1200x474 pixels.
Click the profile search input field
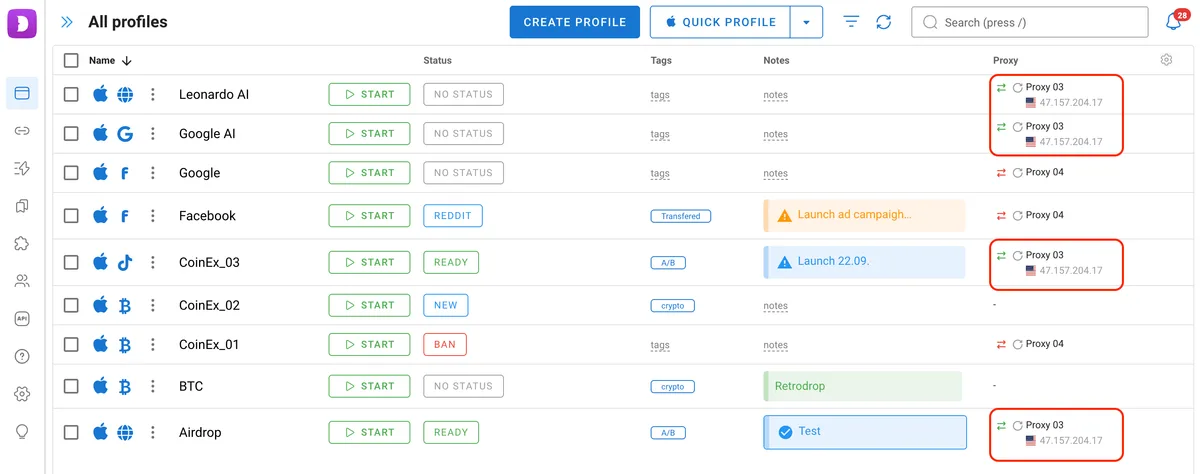click(1029, 22)
